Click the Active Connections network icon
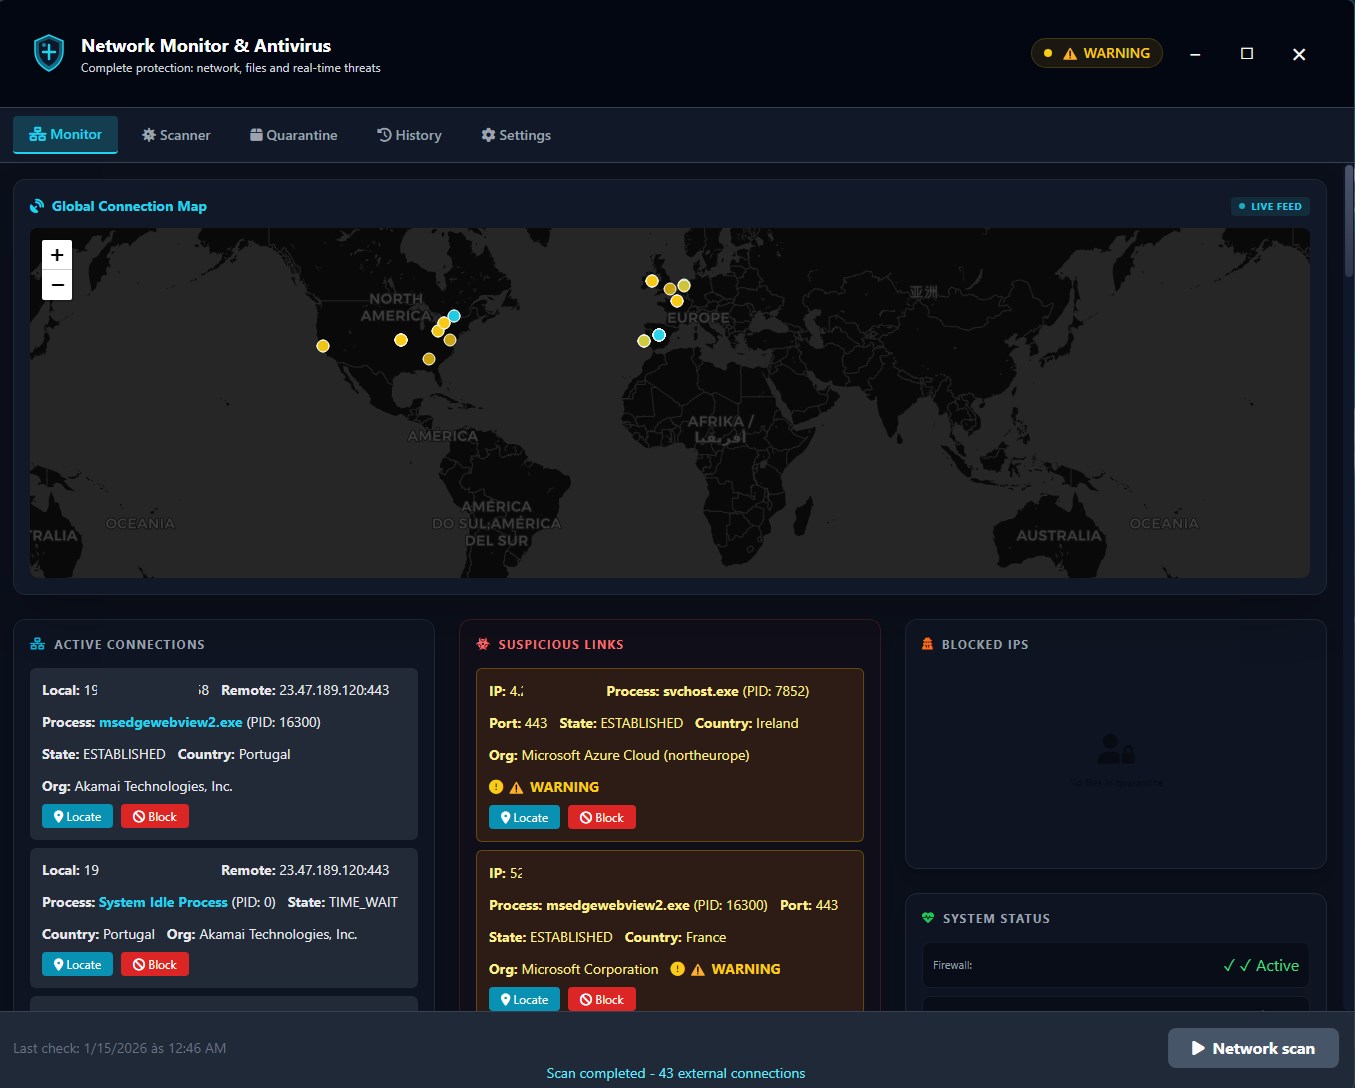The height and width of the screenshot is (1088, 1355). (38, 644)
